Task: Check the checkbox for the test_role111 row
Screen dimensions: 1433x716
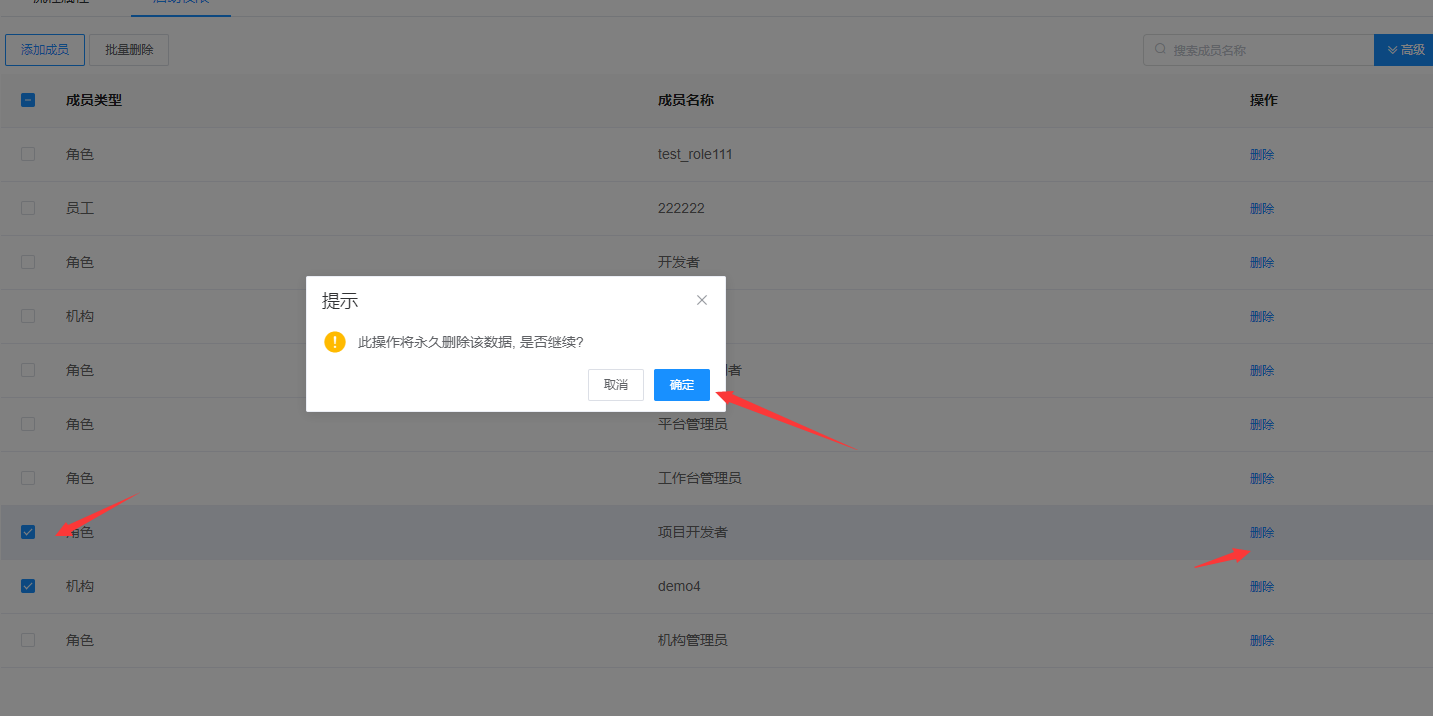Action: (x=27, y=154)
